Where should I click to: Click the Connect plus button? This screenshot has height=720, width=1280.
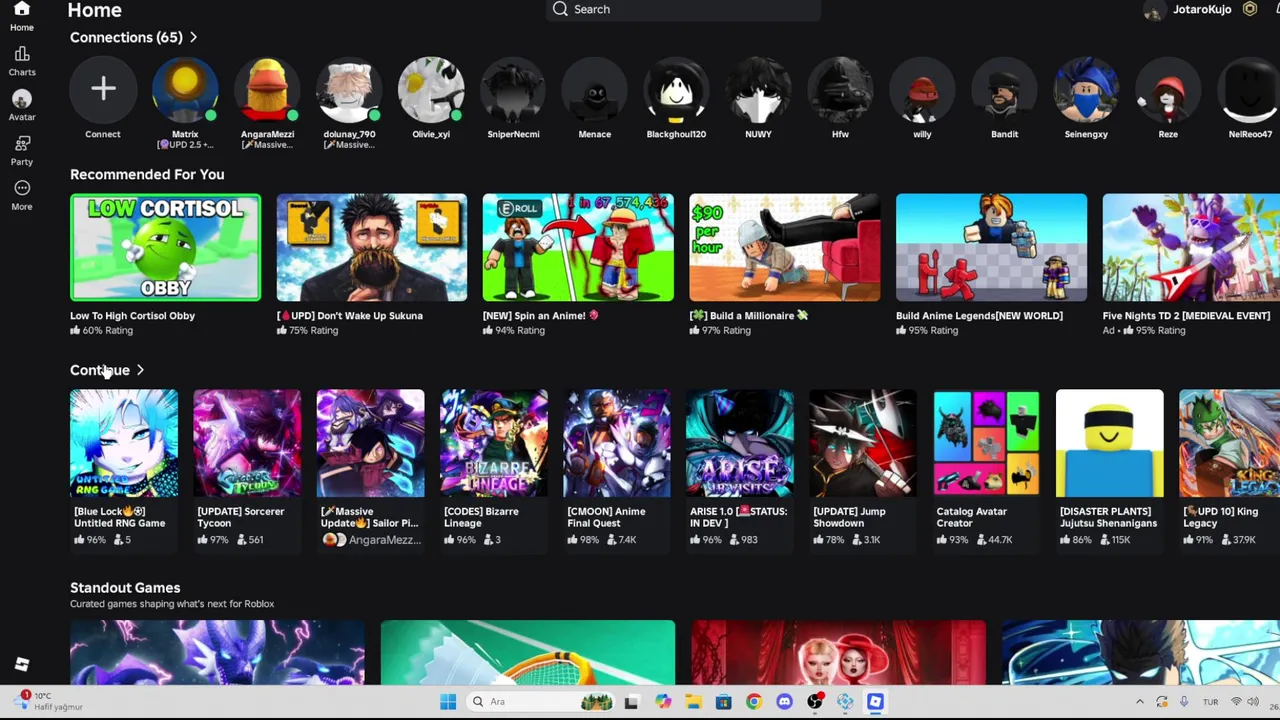103,89
